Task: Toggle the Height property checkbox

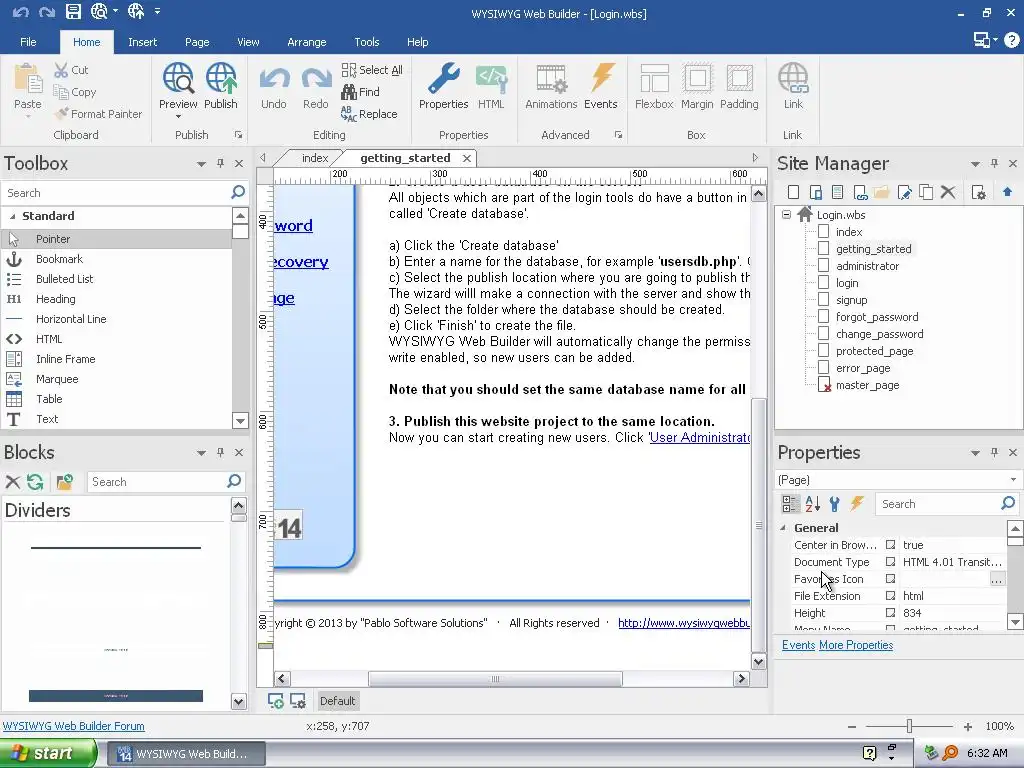Action: [x=890, y=613]
